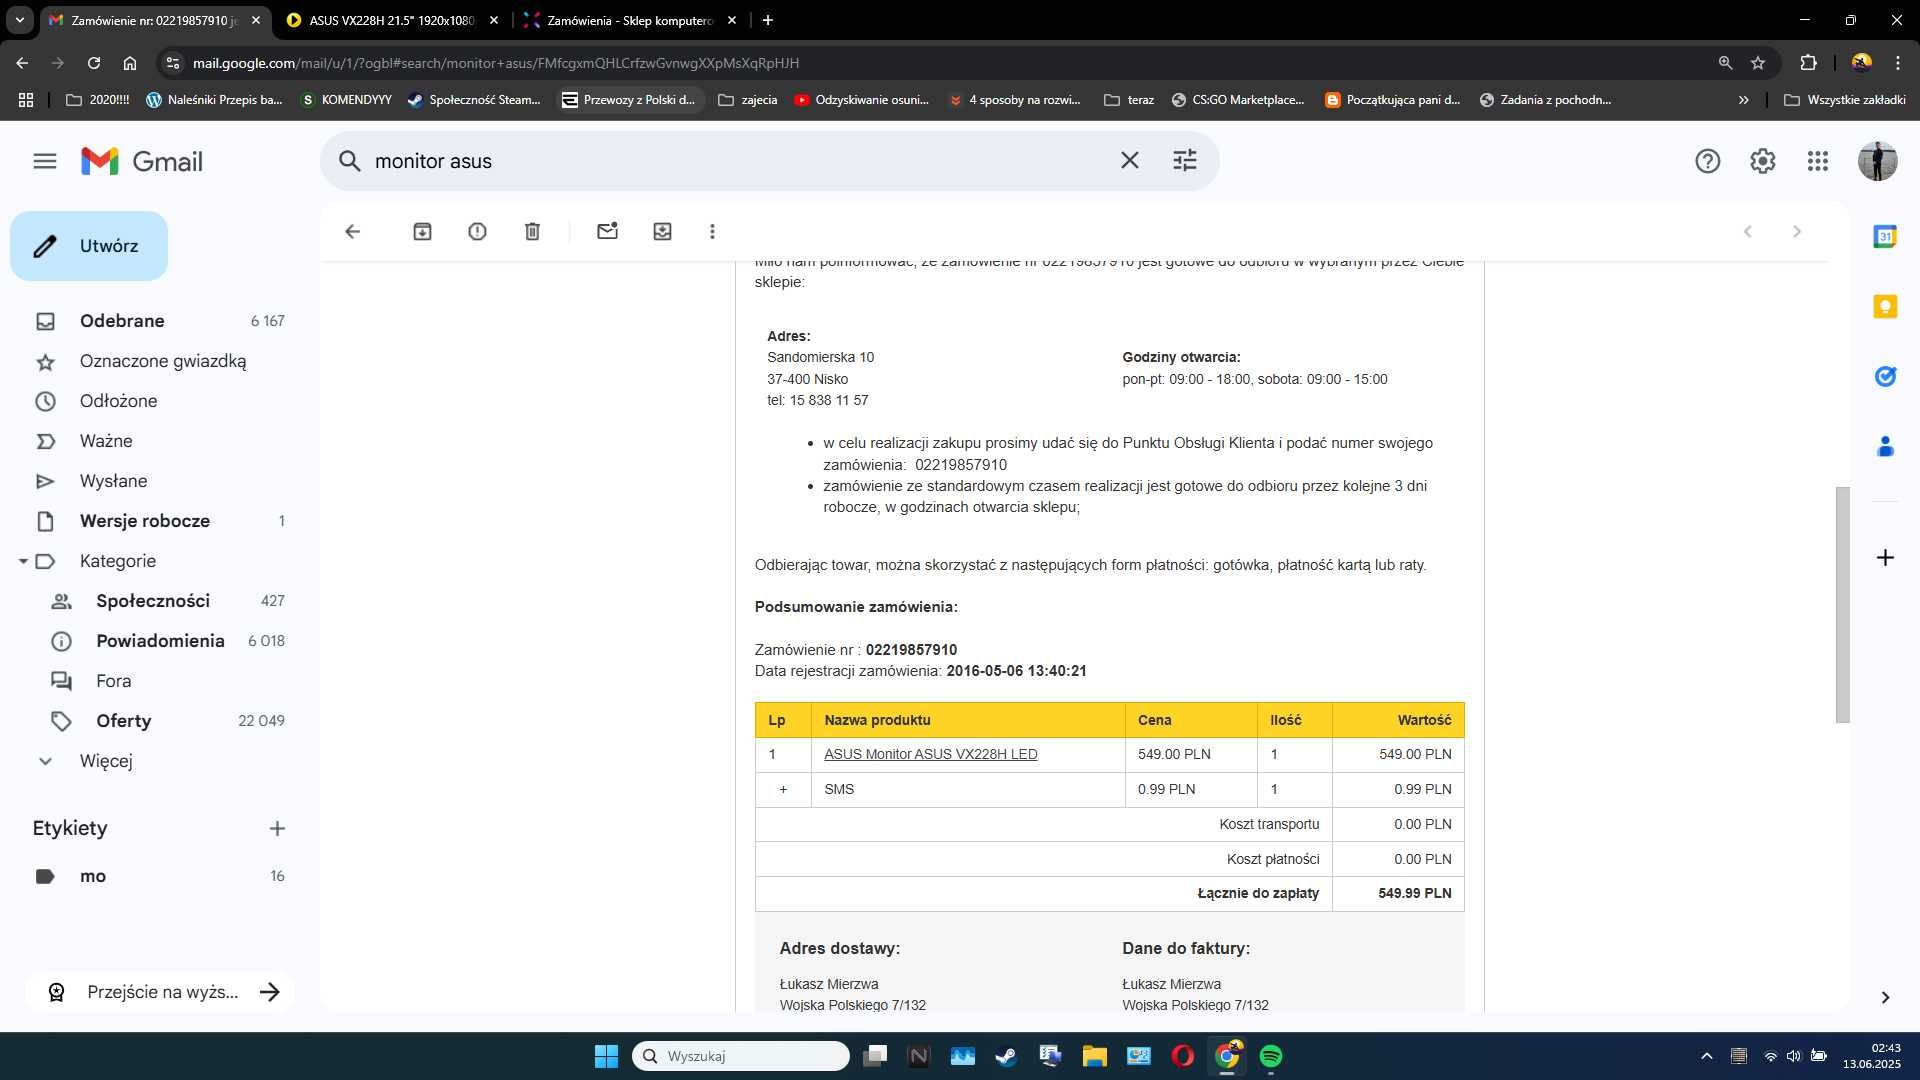This screenshot has height=1080, width=1920.
Task: Open a new browser tab
Action: coord(767,20)
